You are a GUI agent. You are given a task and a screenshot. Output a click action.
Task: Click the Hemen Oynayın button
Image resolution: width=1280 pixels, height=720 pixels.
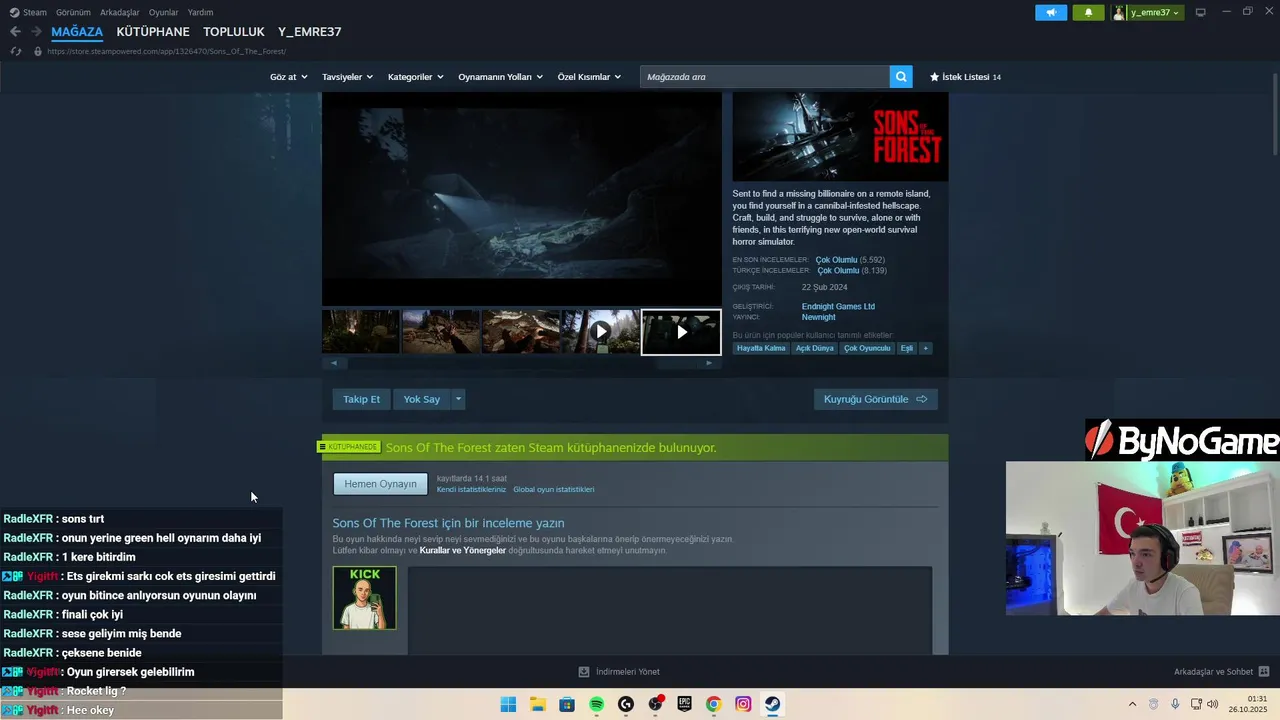[x=380, y=484]
